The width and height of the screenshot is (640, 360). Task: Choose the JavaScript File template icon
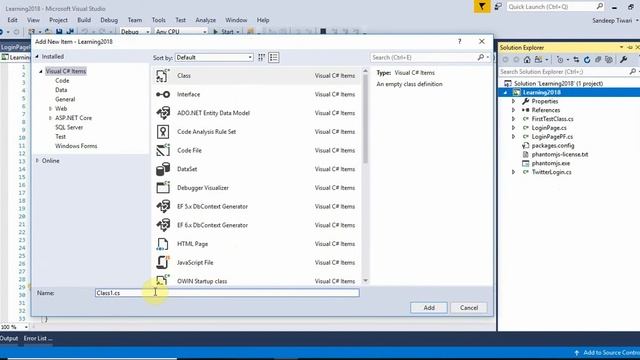click(163, 262)
